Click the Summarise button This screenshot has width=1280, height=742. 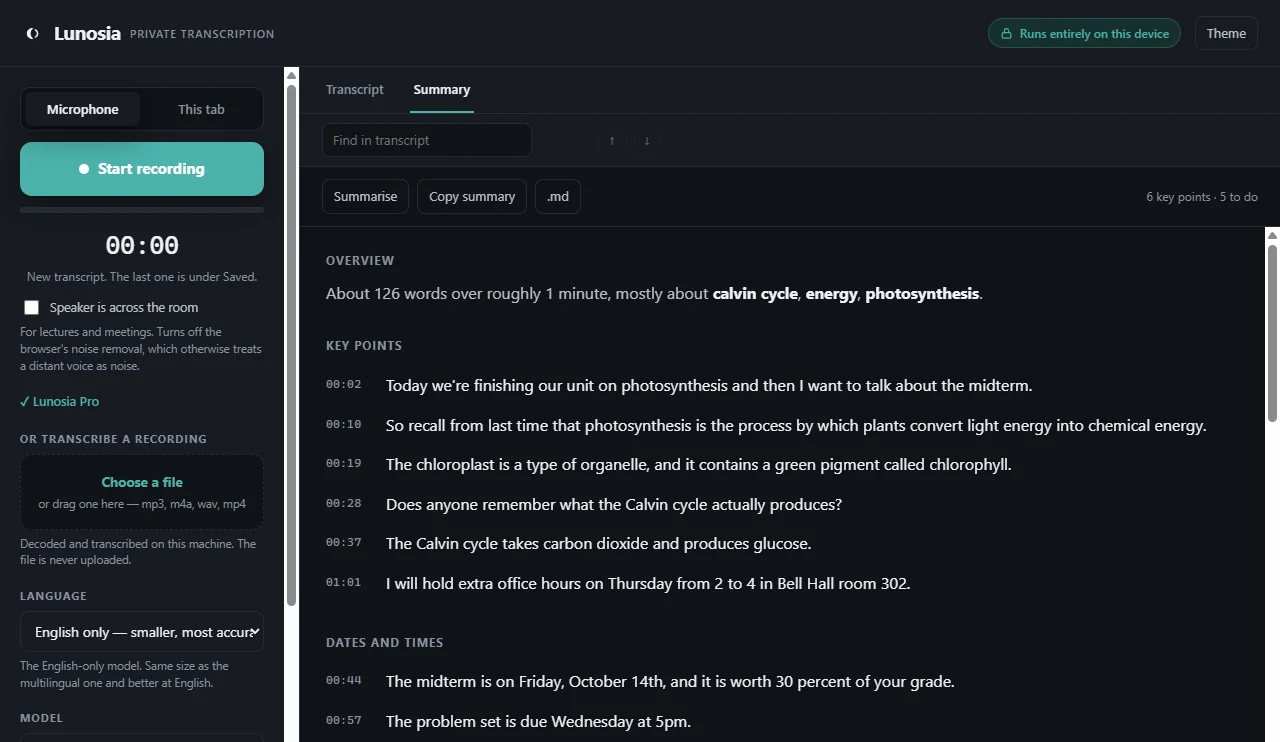[x=365, y=196]
